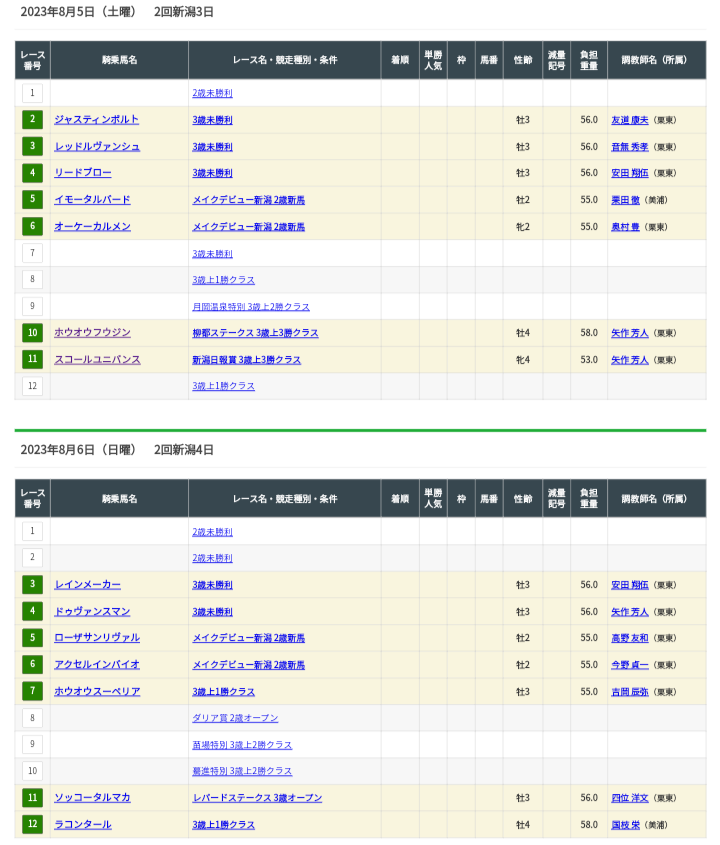Click green race number beside ホウオウフウジン
The height and width of the screenshot is (845, 720).
pyautogui.click(x=32, y=333)
